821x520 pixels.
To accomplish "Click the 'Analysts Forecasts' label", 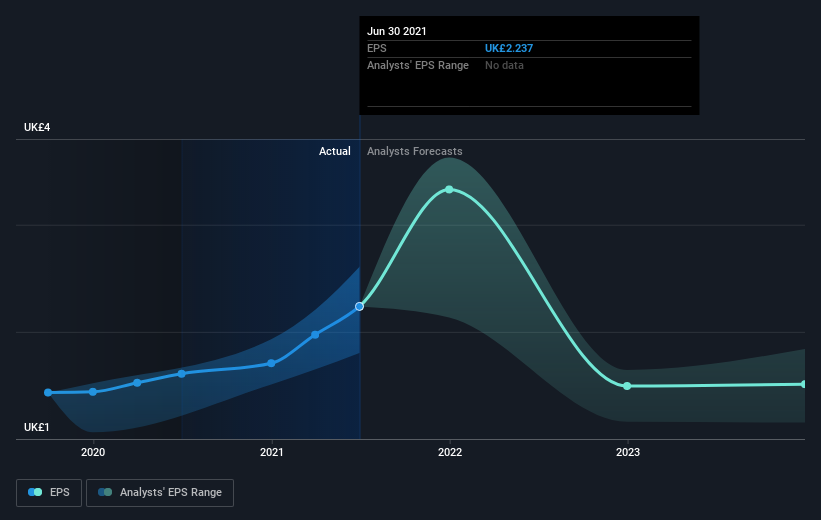I will click(x=415, y=151).
